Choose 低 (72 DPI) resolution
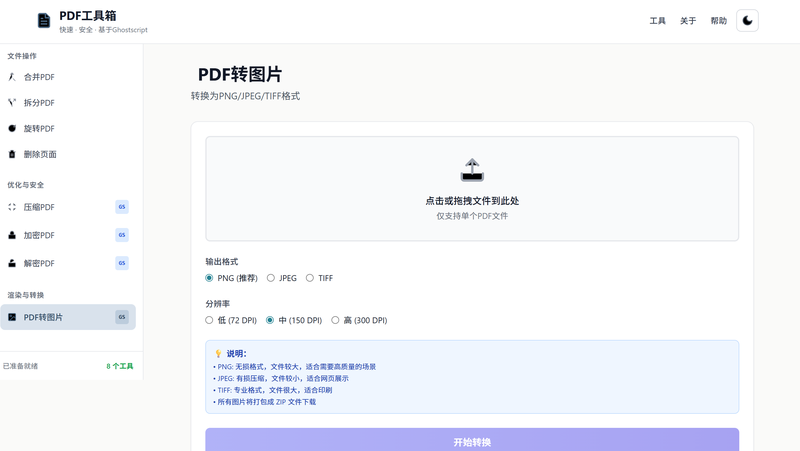The width and height of the screenshot is (800, 451). click(x=209, y=320)
